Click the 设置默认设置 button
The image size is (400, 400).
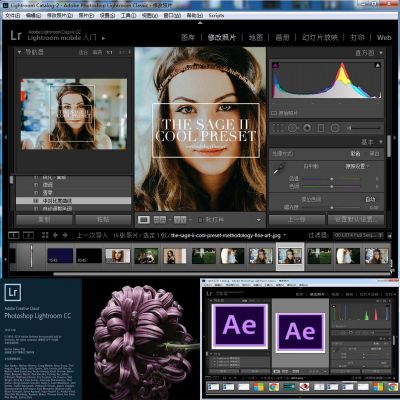click(356, 220)
